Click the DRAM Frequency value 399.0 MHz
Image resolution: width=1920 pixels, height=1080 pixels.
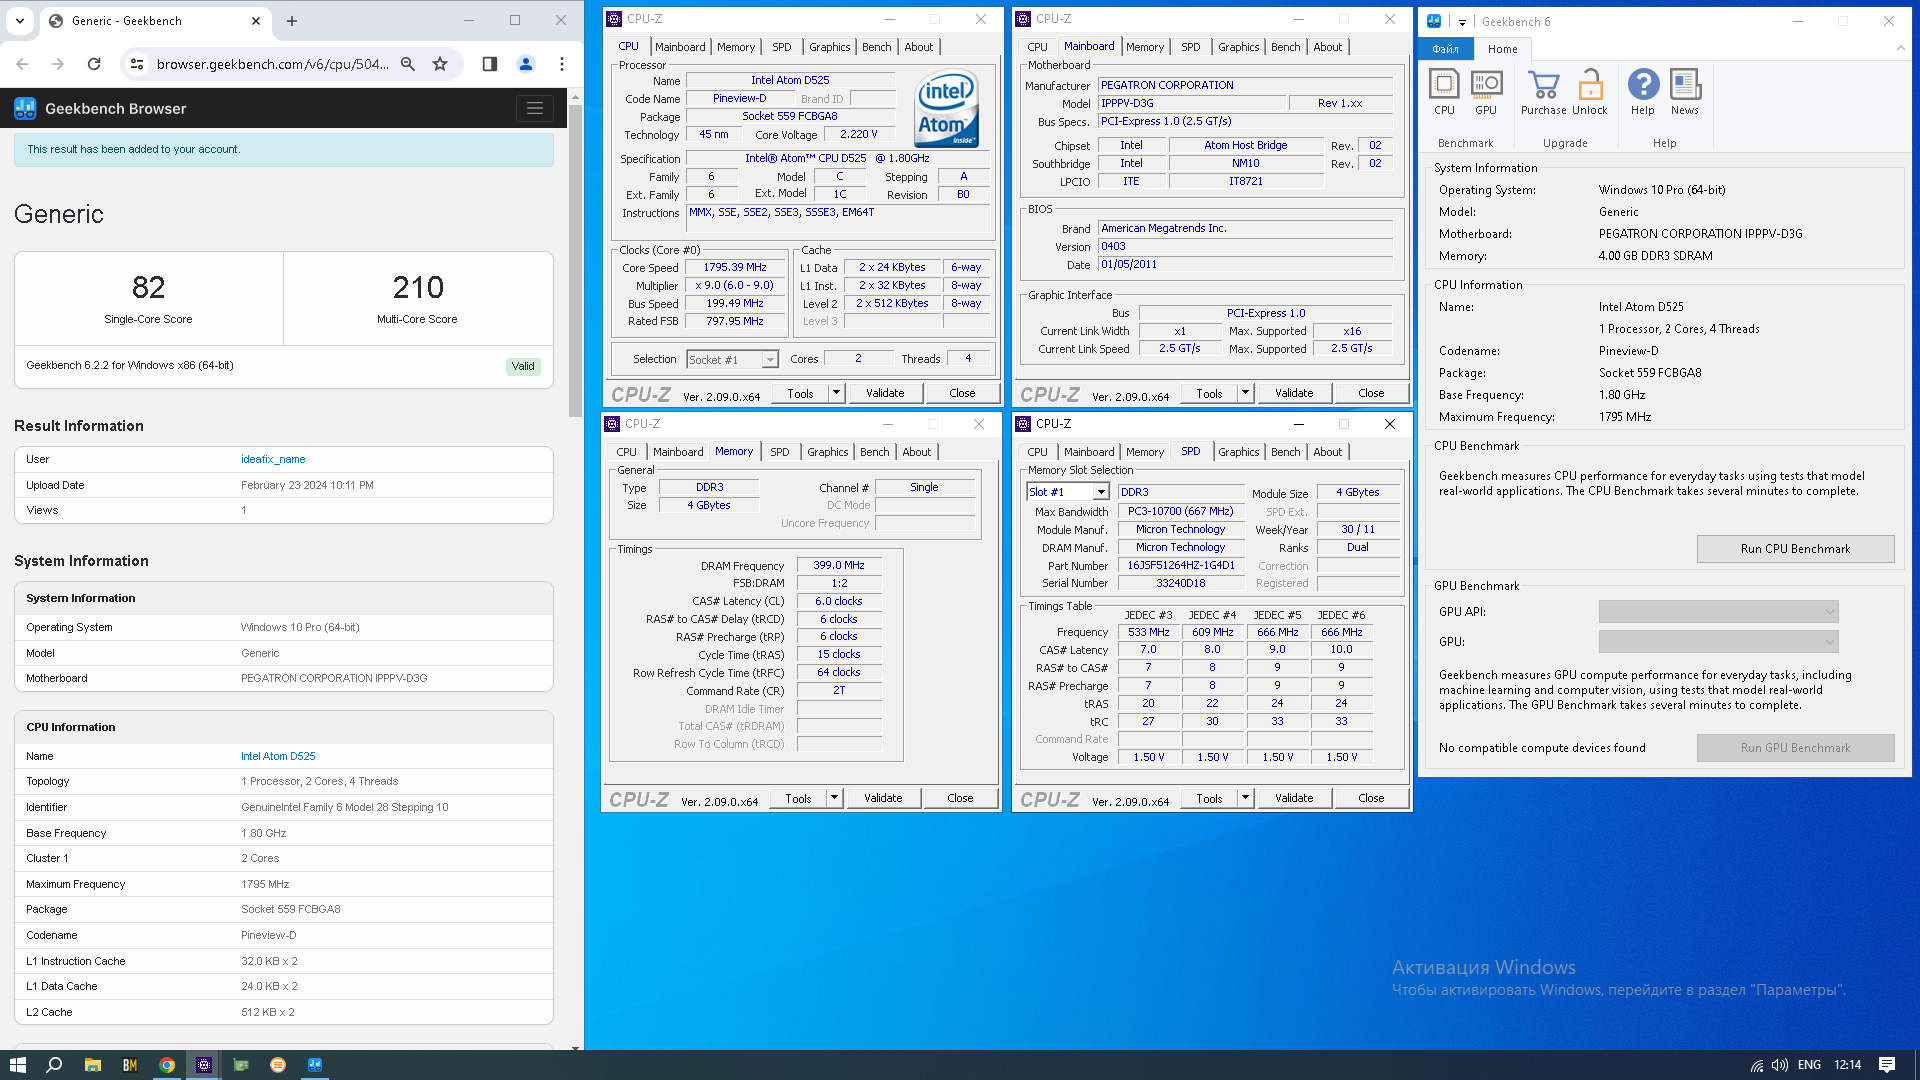839,566
